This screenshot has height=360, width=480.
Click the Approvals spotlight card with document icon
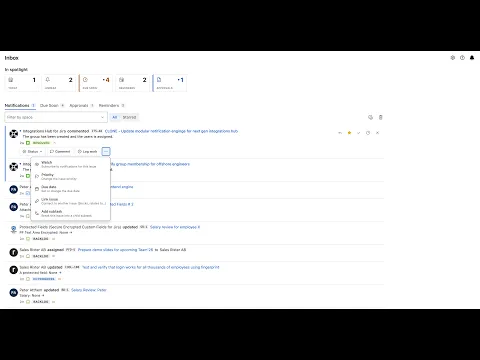(170, 83)
